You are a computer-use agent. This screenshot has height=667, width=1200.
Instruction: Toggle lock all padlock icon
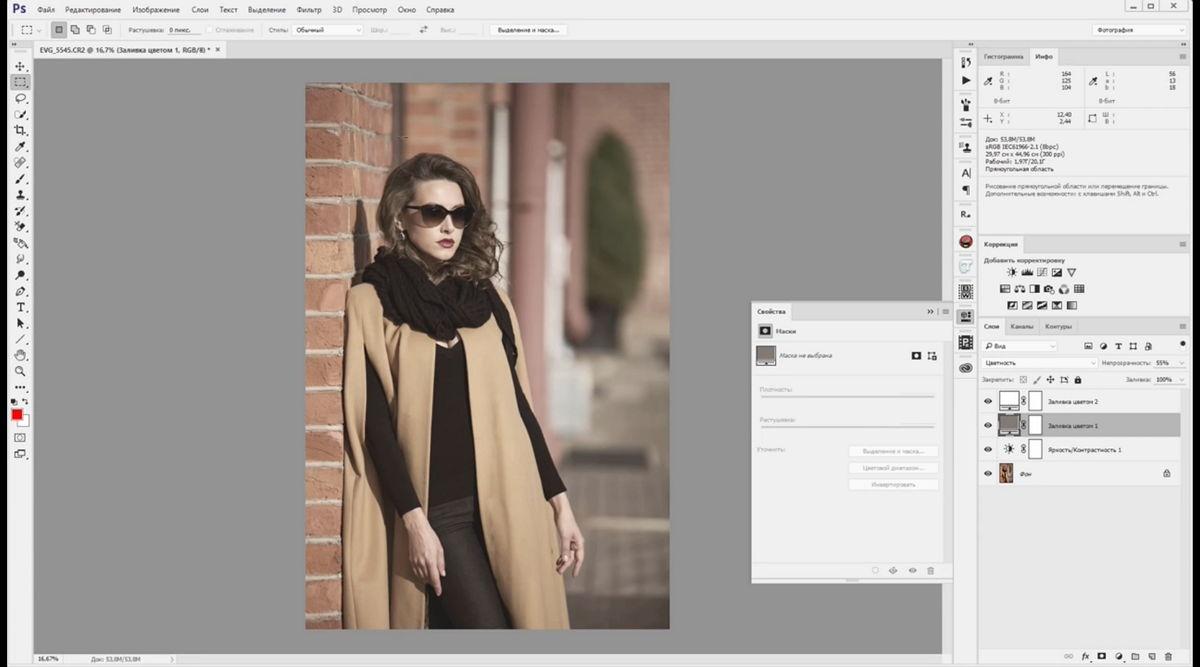pos(1078,380)
